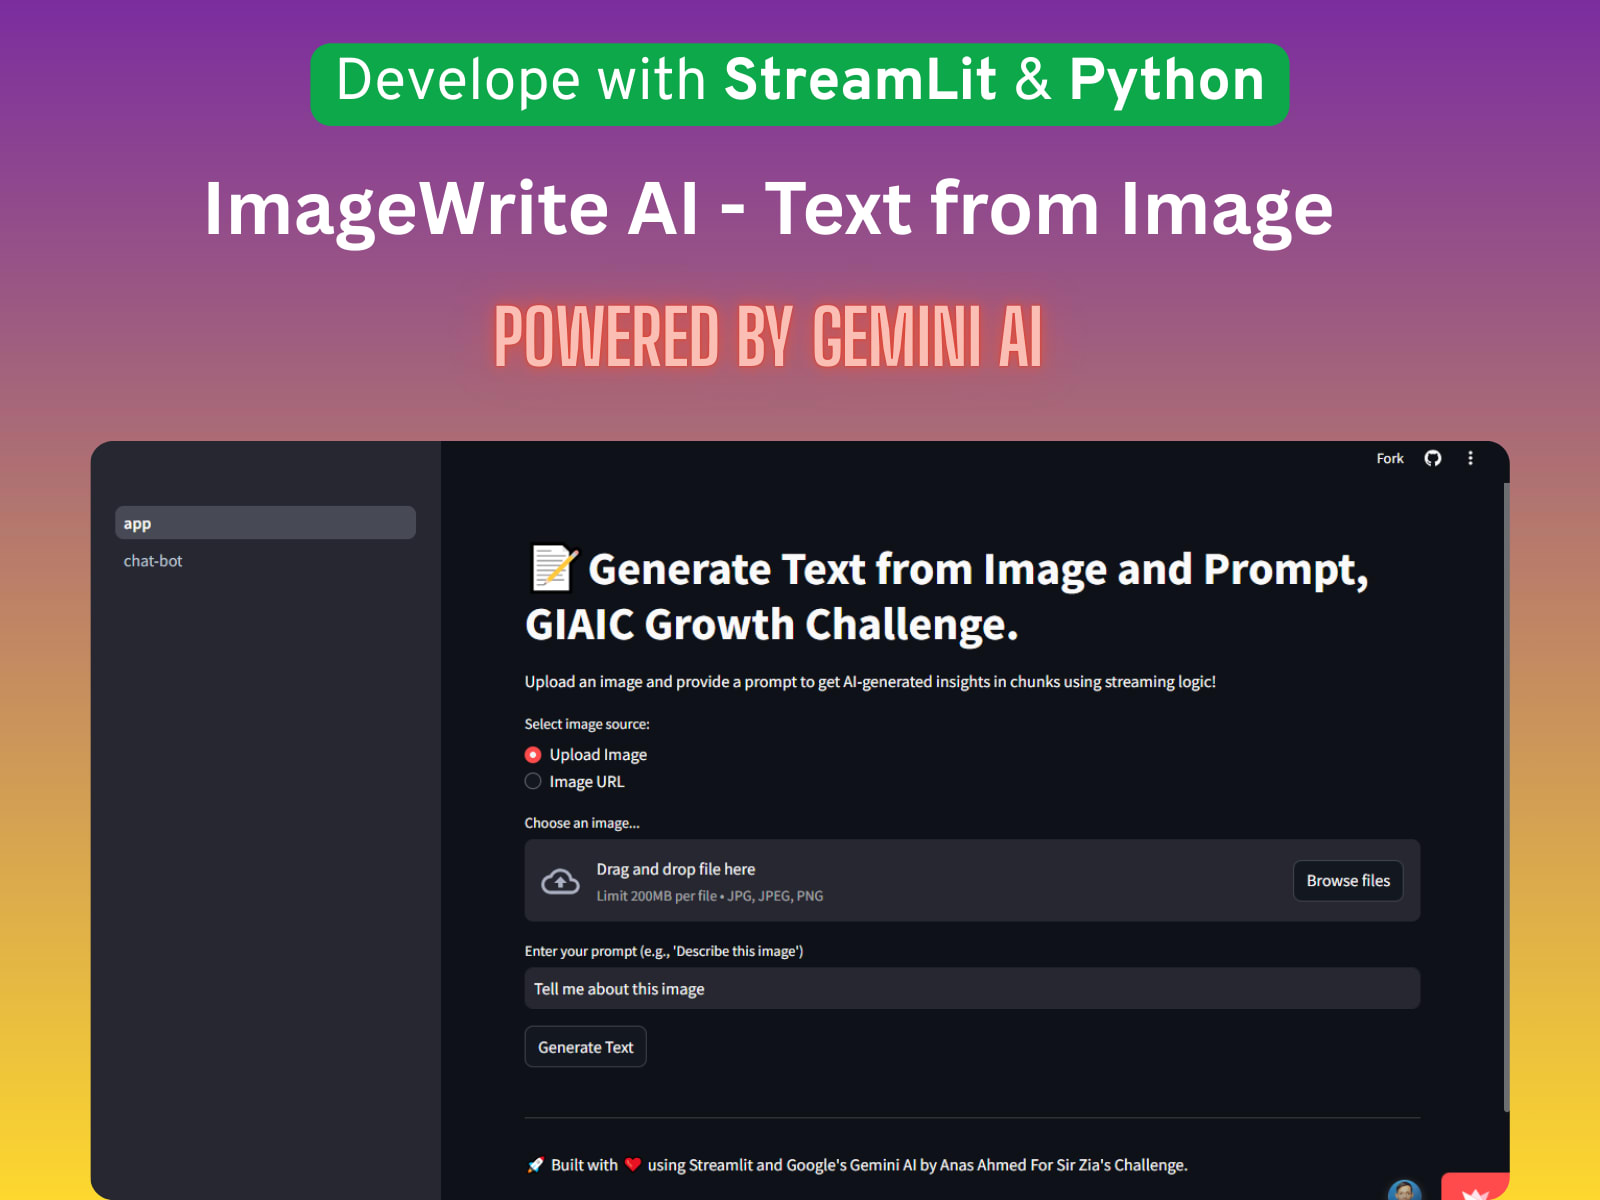Select the Image URL radio button

[532, 780]
